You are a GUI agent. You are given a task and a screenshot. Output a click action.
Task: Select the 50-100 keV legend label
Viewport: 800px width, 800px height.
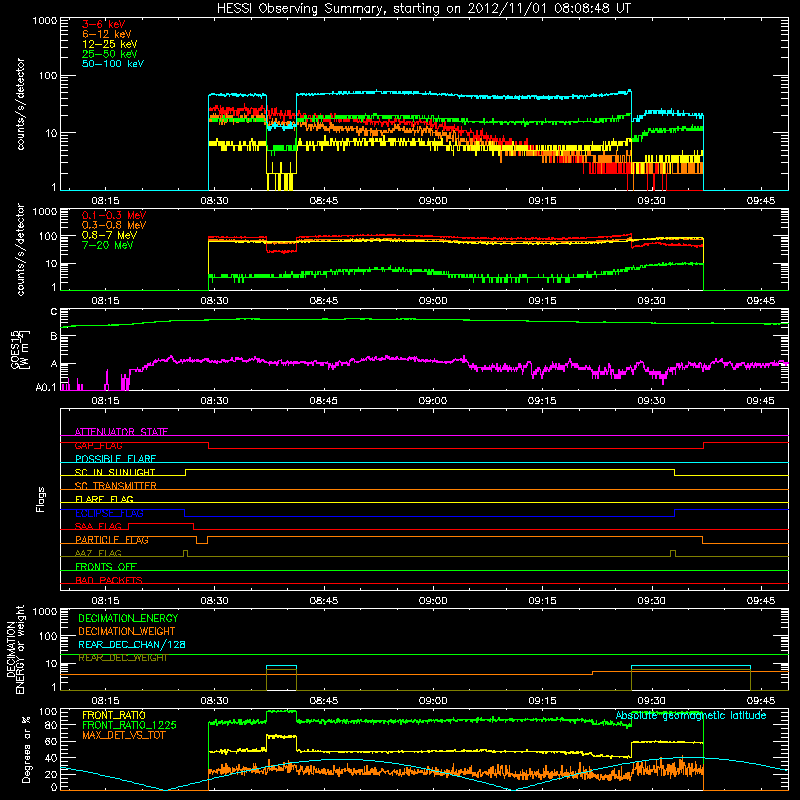pos(113,64)
